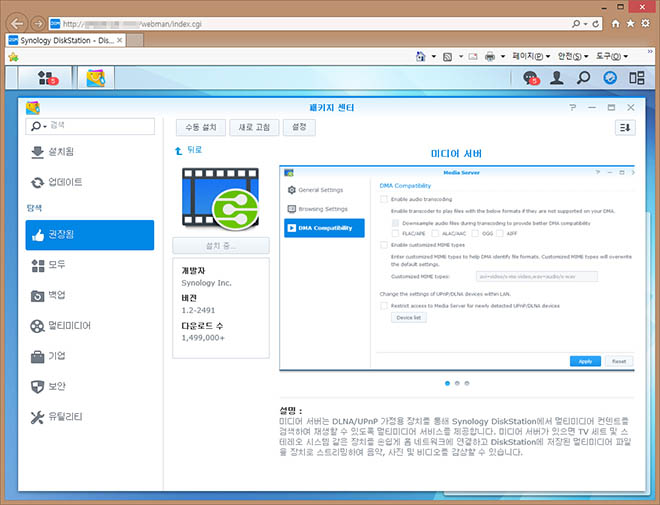Viewport: 660px width, 505px height.
Task: Open browser settings gear icon
Action: click(x=645, y=24)
